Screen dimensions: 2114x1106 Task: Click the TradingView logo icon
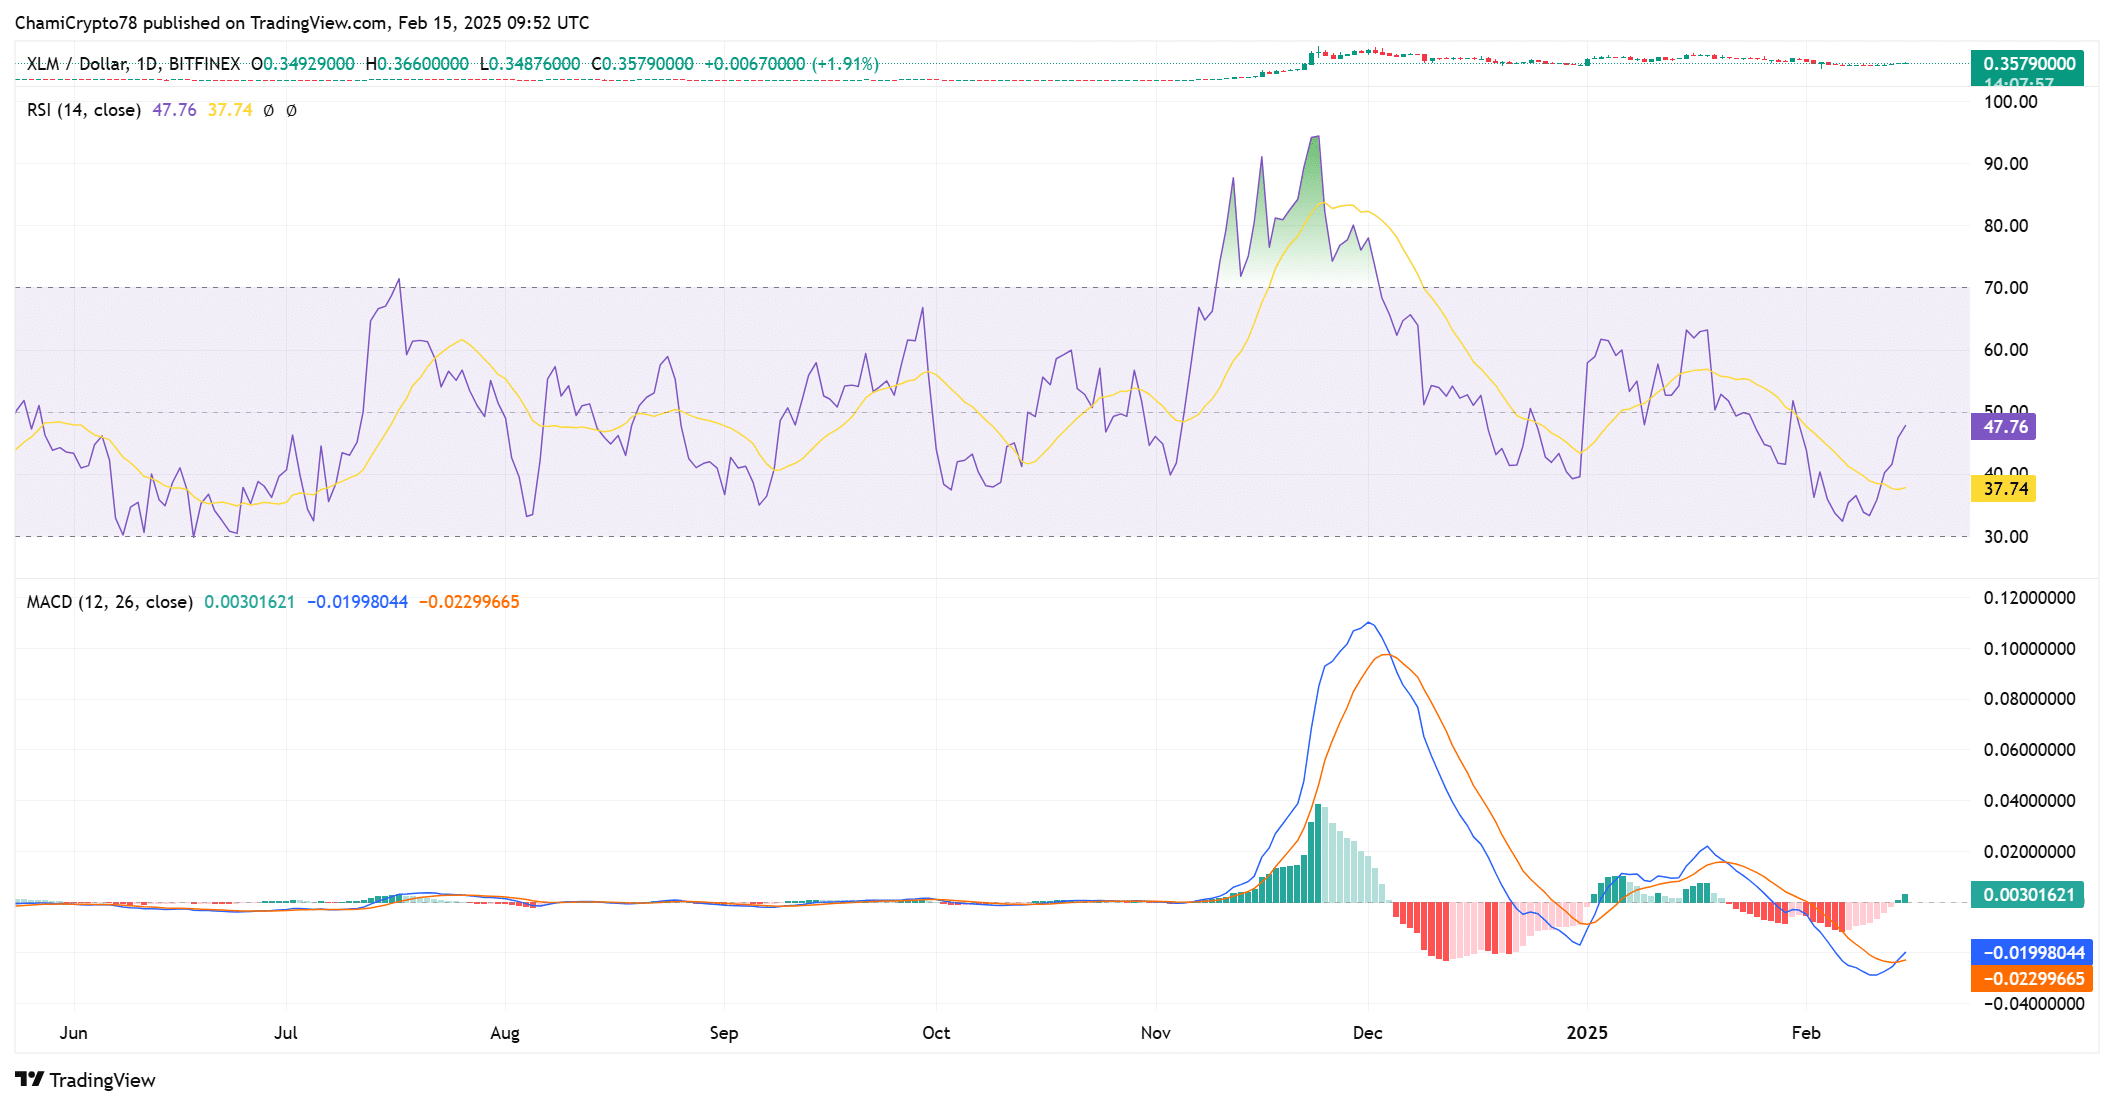[x=29, y=1079]
